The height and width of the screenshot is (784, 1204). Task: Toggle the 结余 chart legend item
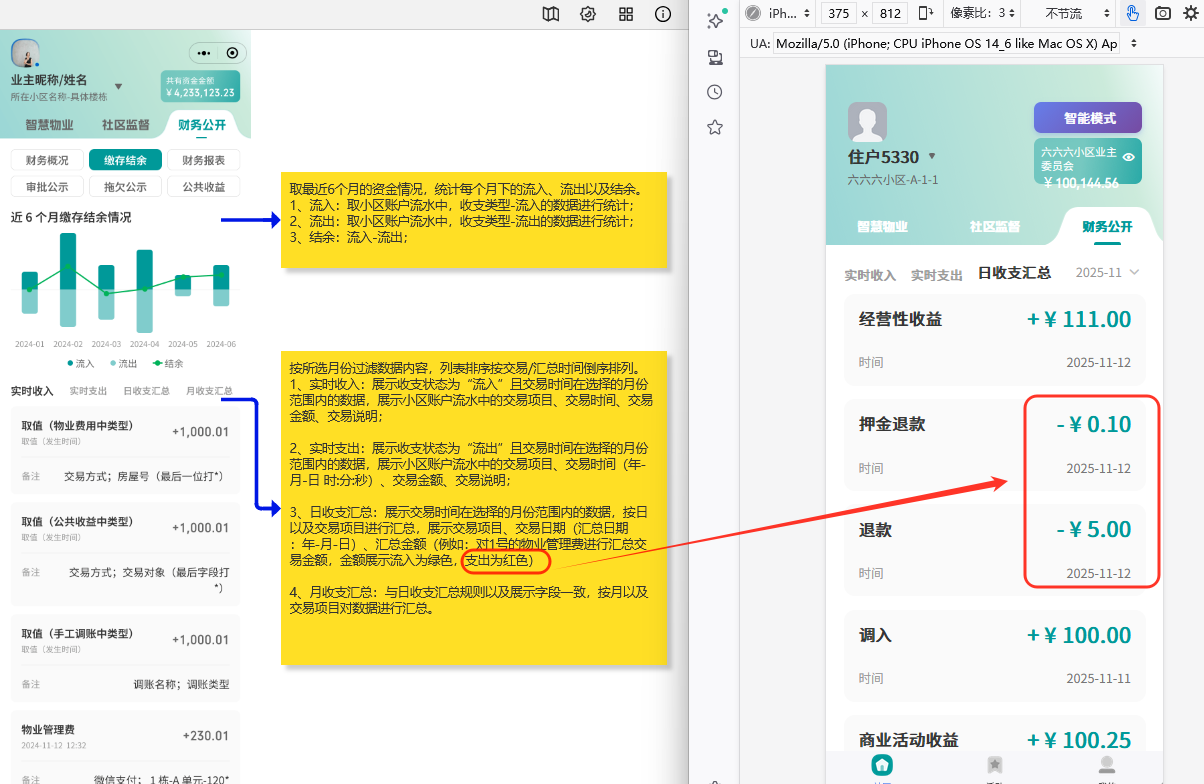click(167, 364)
